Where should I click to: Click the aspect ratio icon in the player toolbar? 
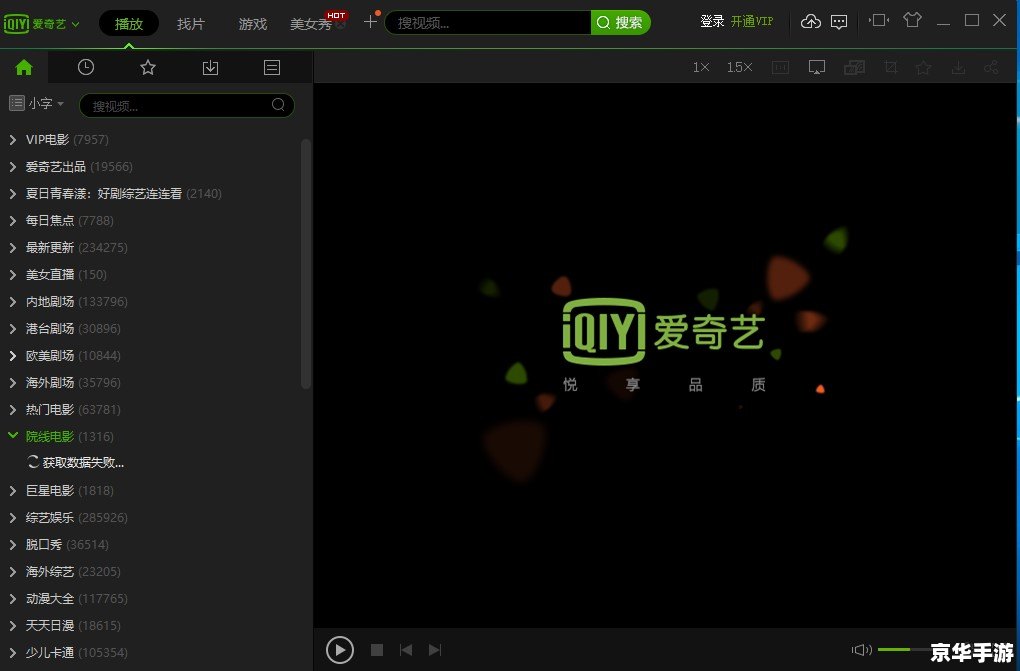(x=780, y=67)
